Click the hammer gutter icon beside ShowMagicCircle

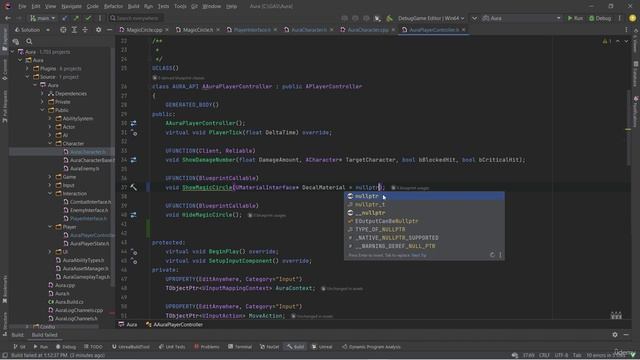[x=133, y=187]
